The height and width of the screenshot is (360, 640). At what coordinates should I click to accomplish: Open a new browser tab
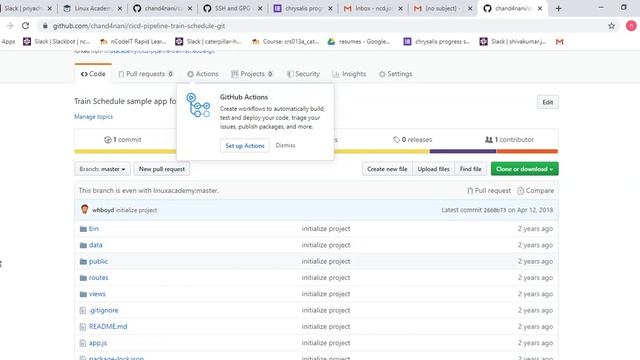coord(558,8)
